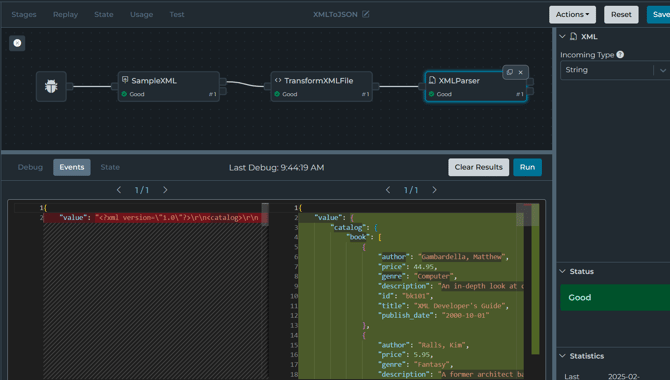Click the TransformXMLFile code icon

click(278, 80)
